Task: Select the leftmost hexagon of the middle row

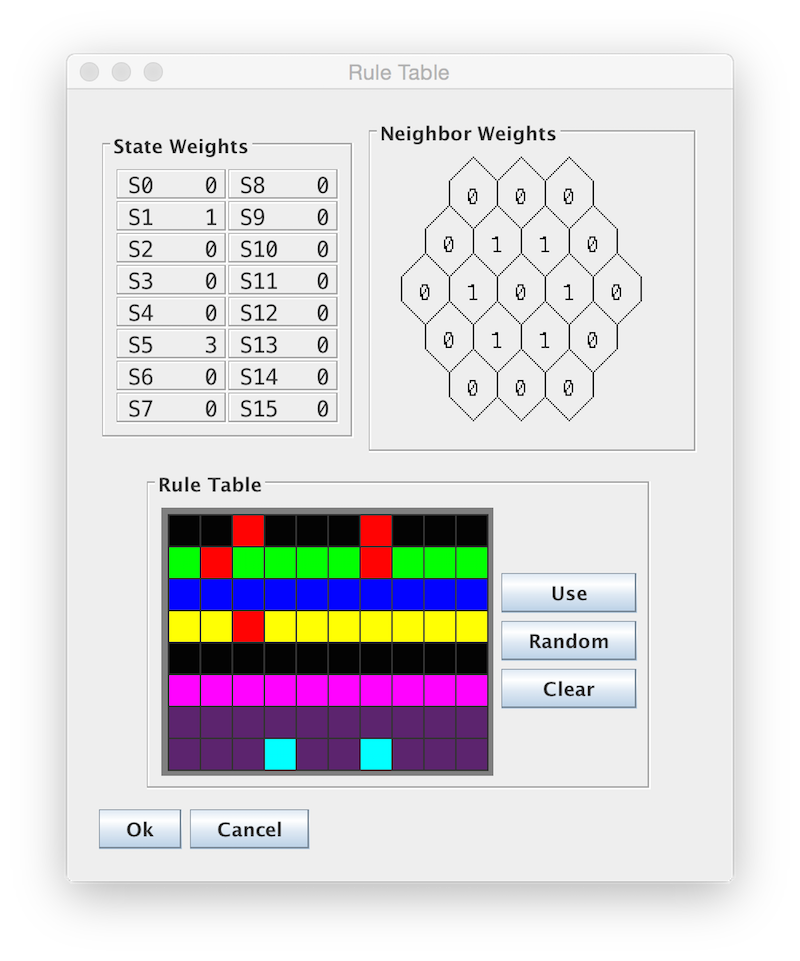Action: [x=425, y=289]
